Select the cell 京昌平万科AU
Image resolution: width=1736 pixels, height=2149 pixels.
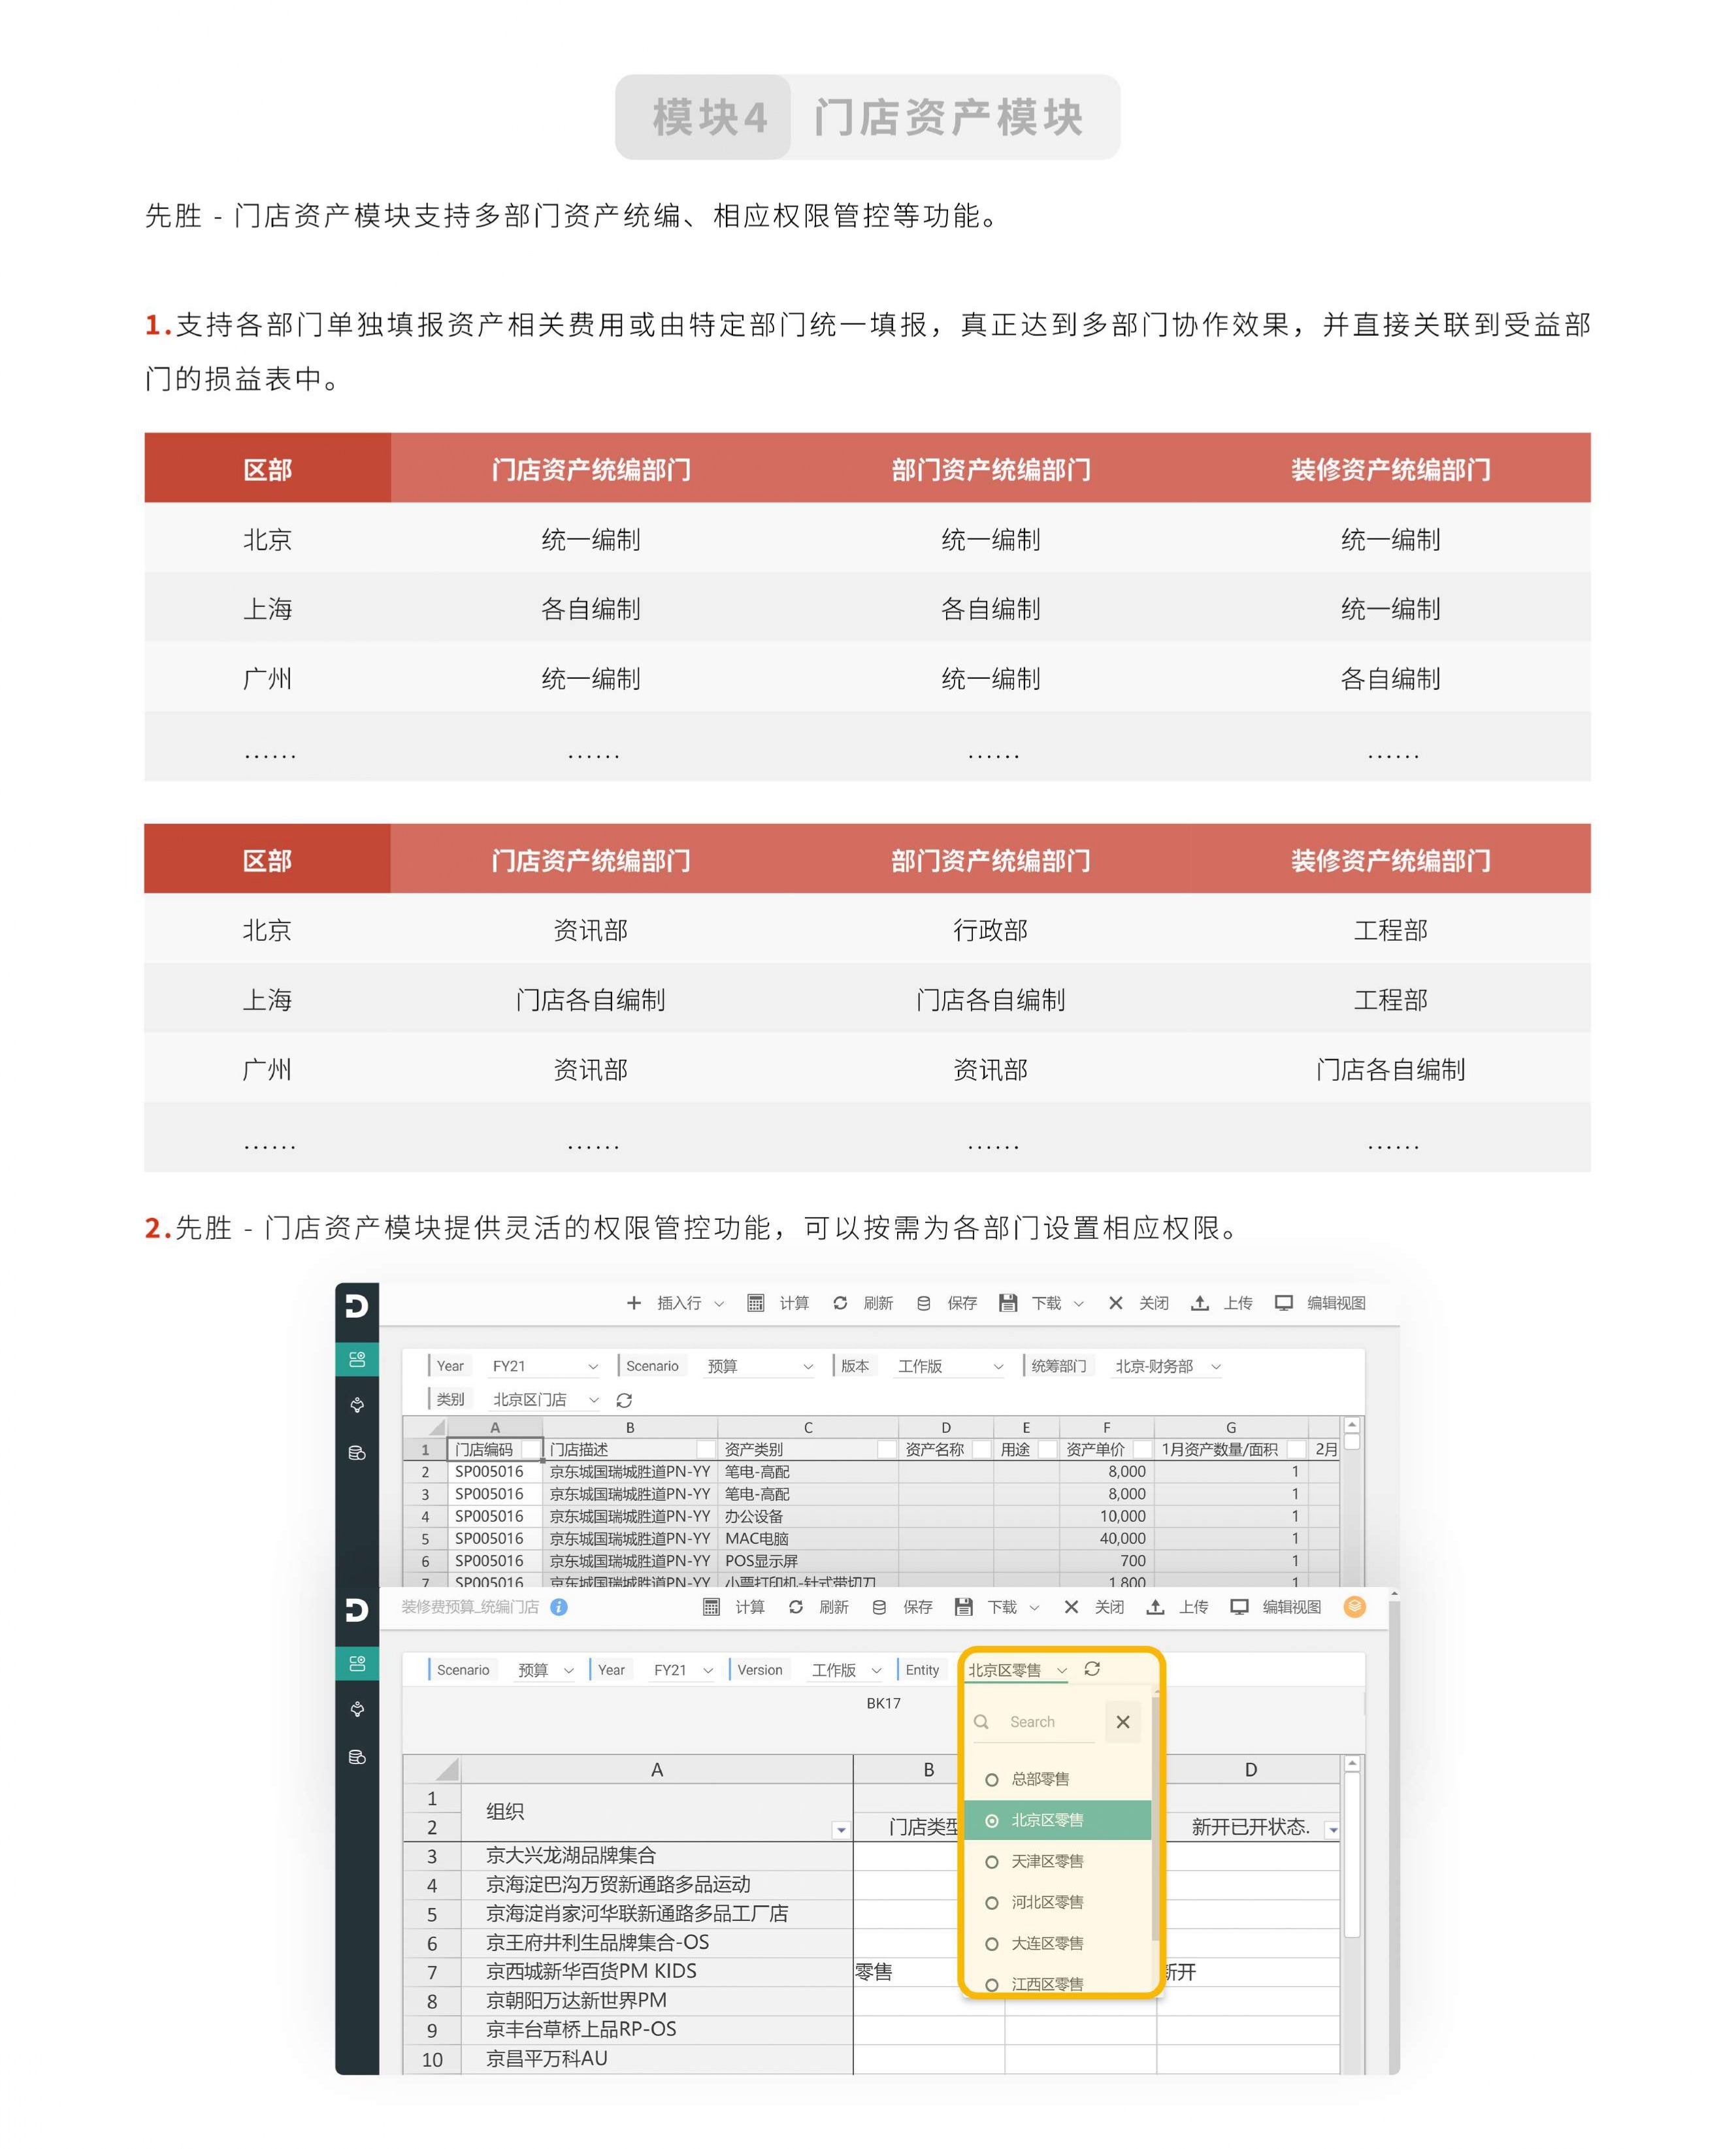tap(657, 2059)
